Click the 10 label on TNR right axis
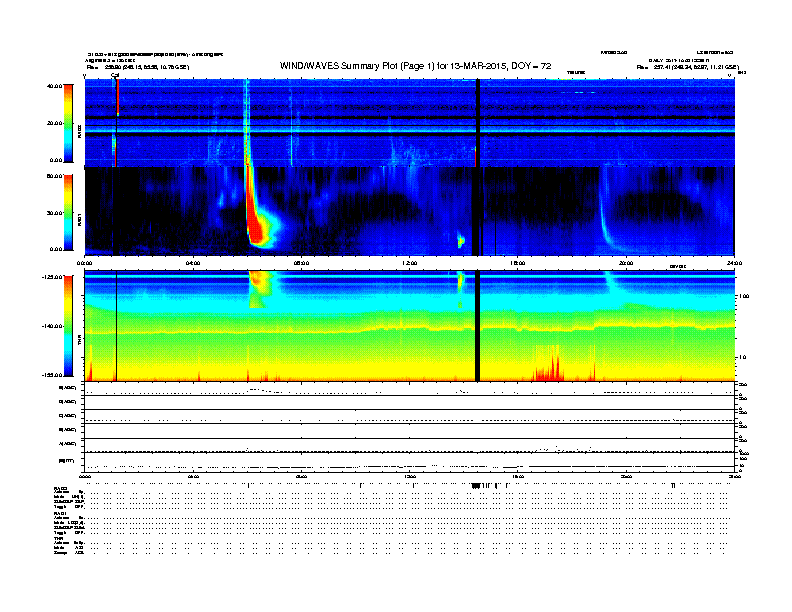Image resolution: width=792 pixels, height=612 pixels. (x=742, y=357)
